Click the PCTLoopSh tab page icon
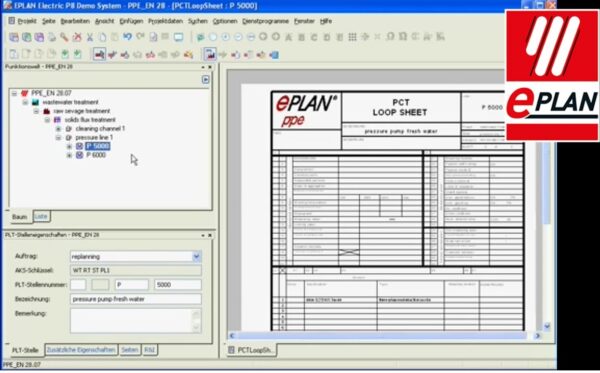 (231, 350)
